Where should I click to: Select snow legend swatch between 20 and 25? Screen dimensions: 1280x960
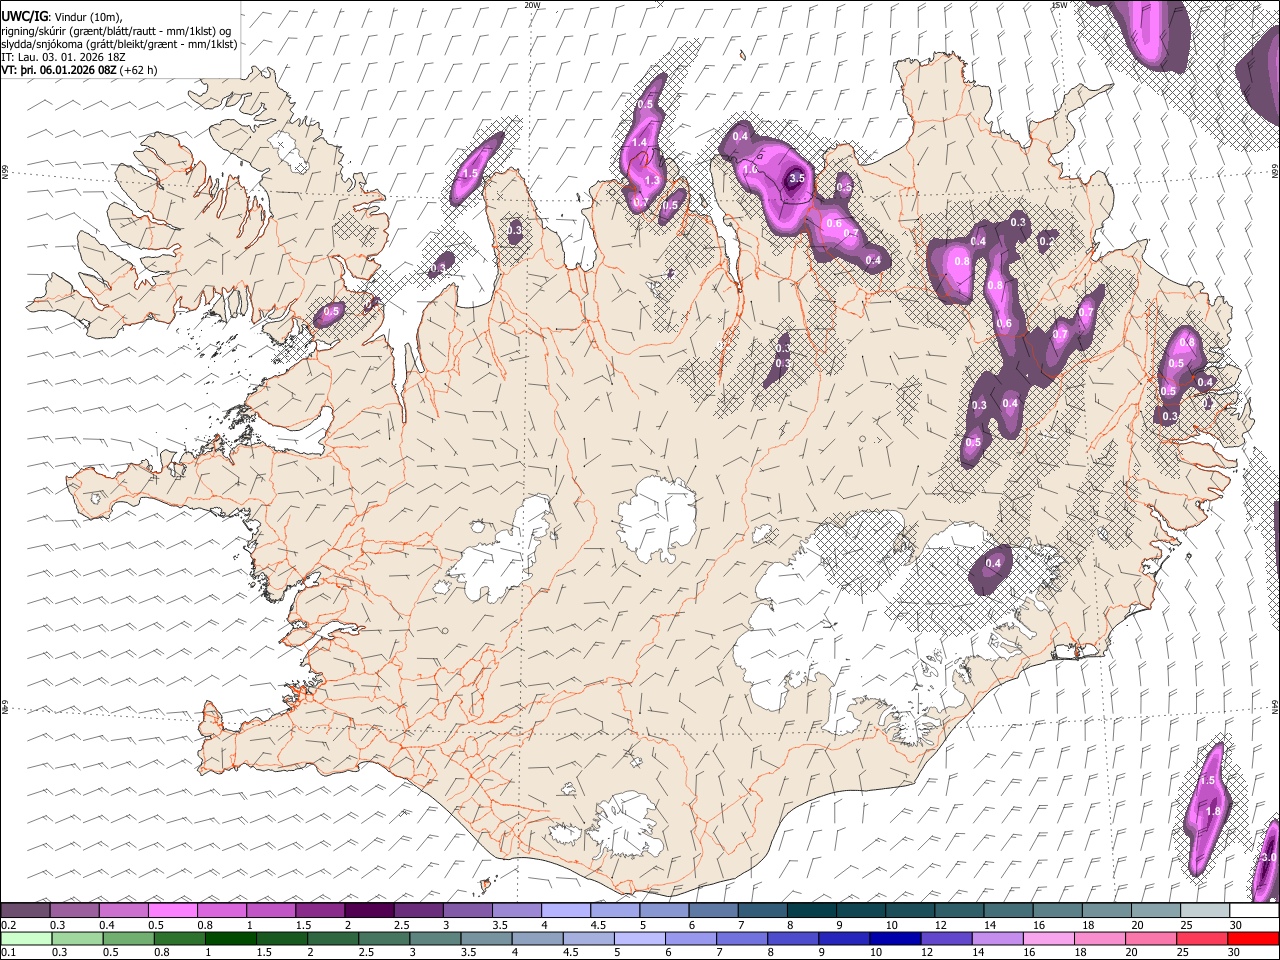(1156, 910)
